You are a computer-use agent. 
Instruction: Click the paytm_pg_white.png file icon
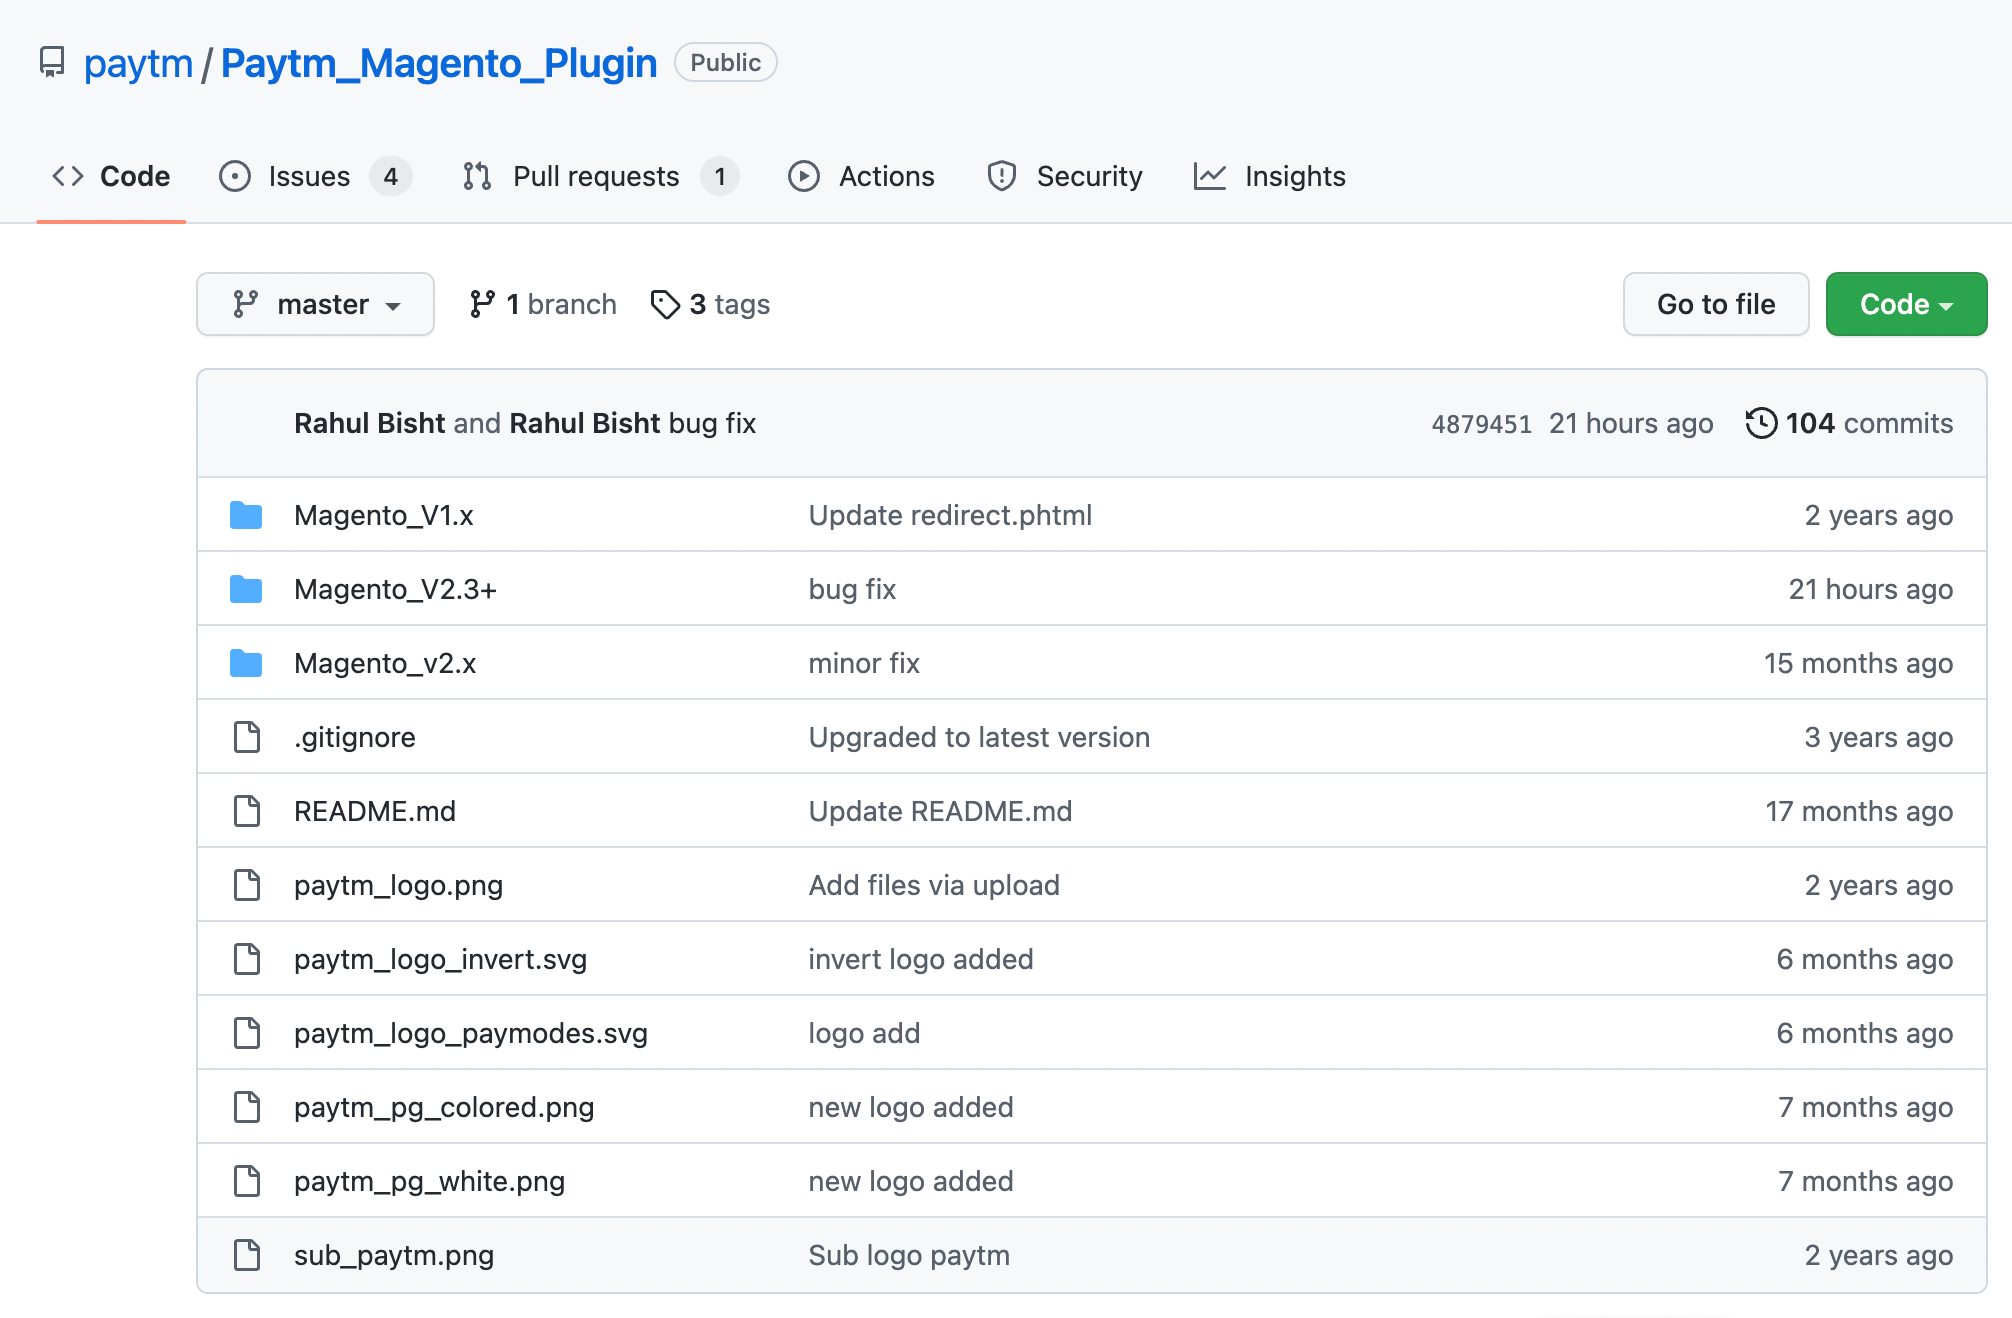pos(246,1181)
